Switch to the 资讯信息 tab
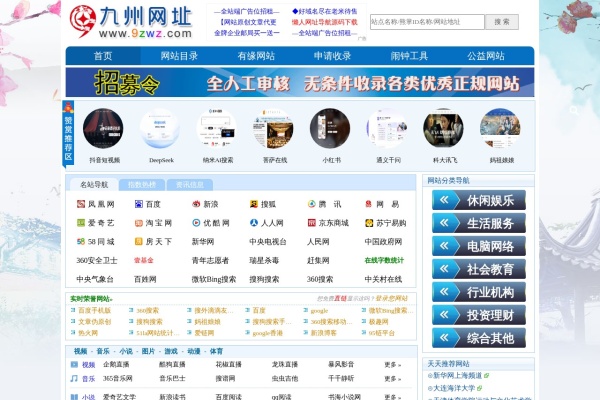 [x=190, y=184]
